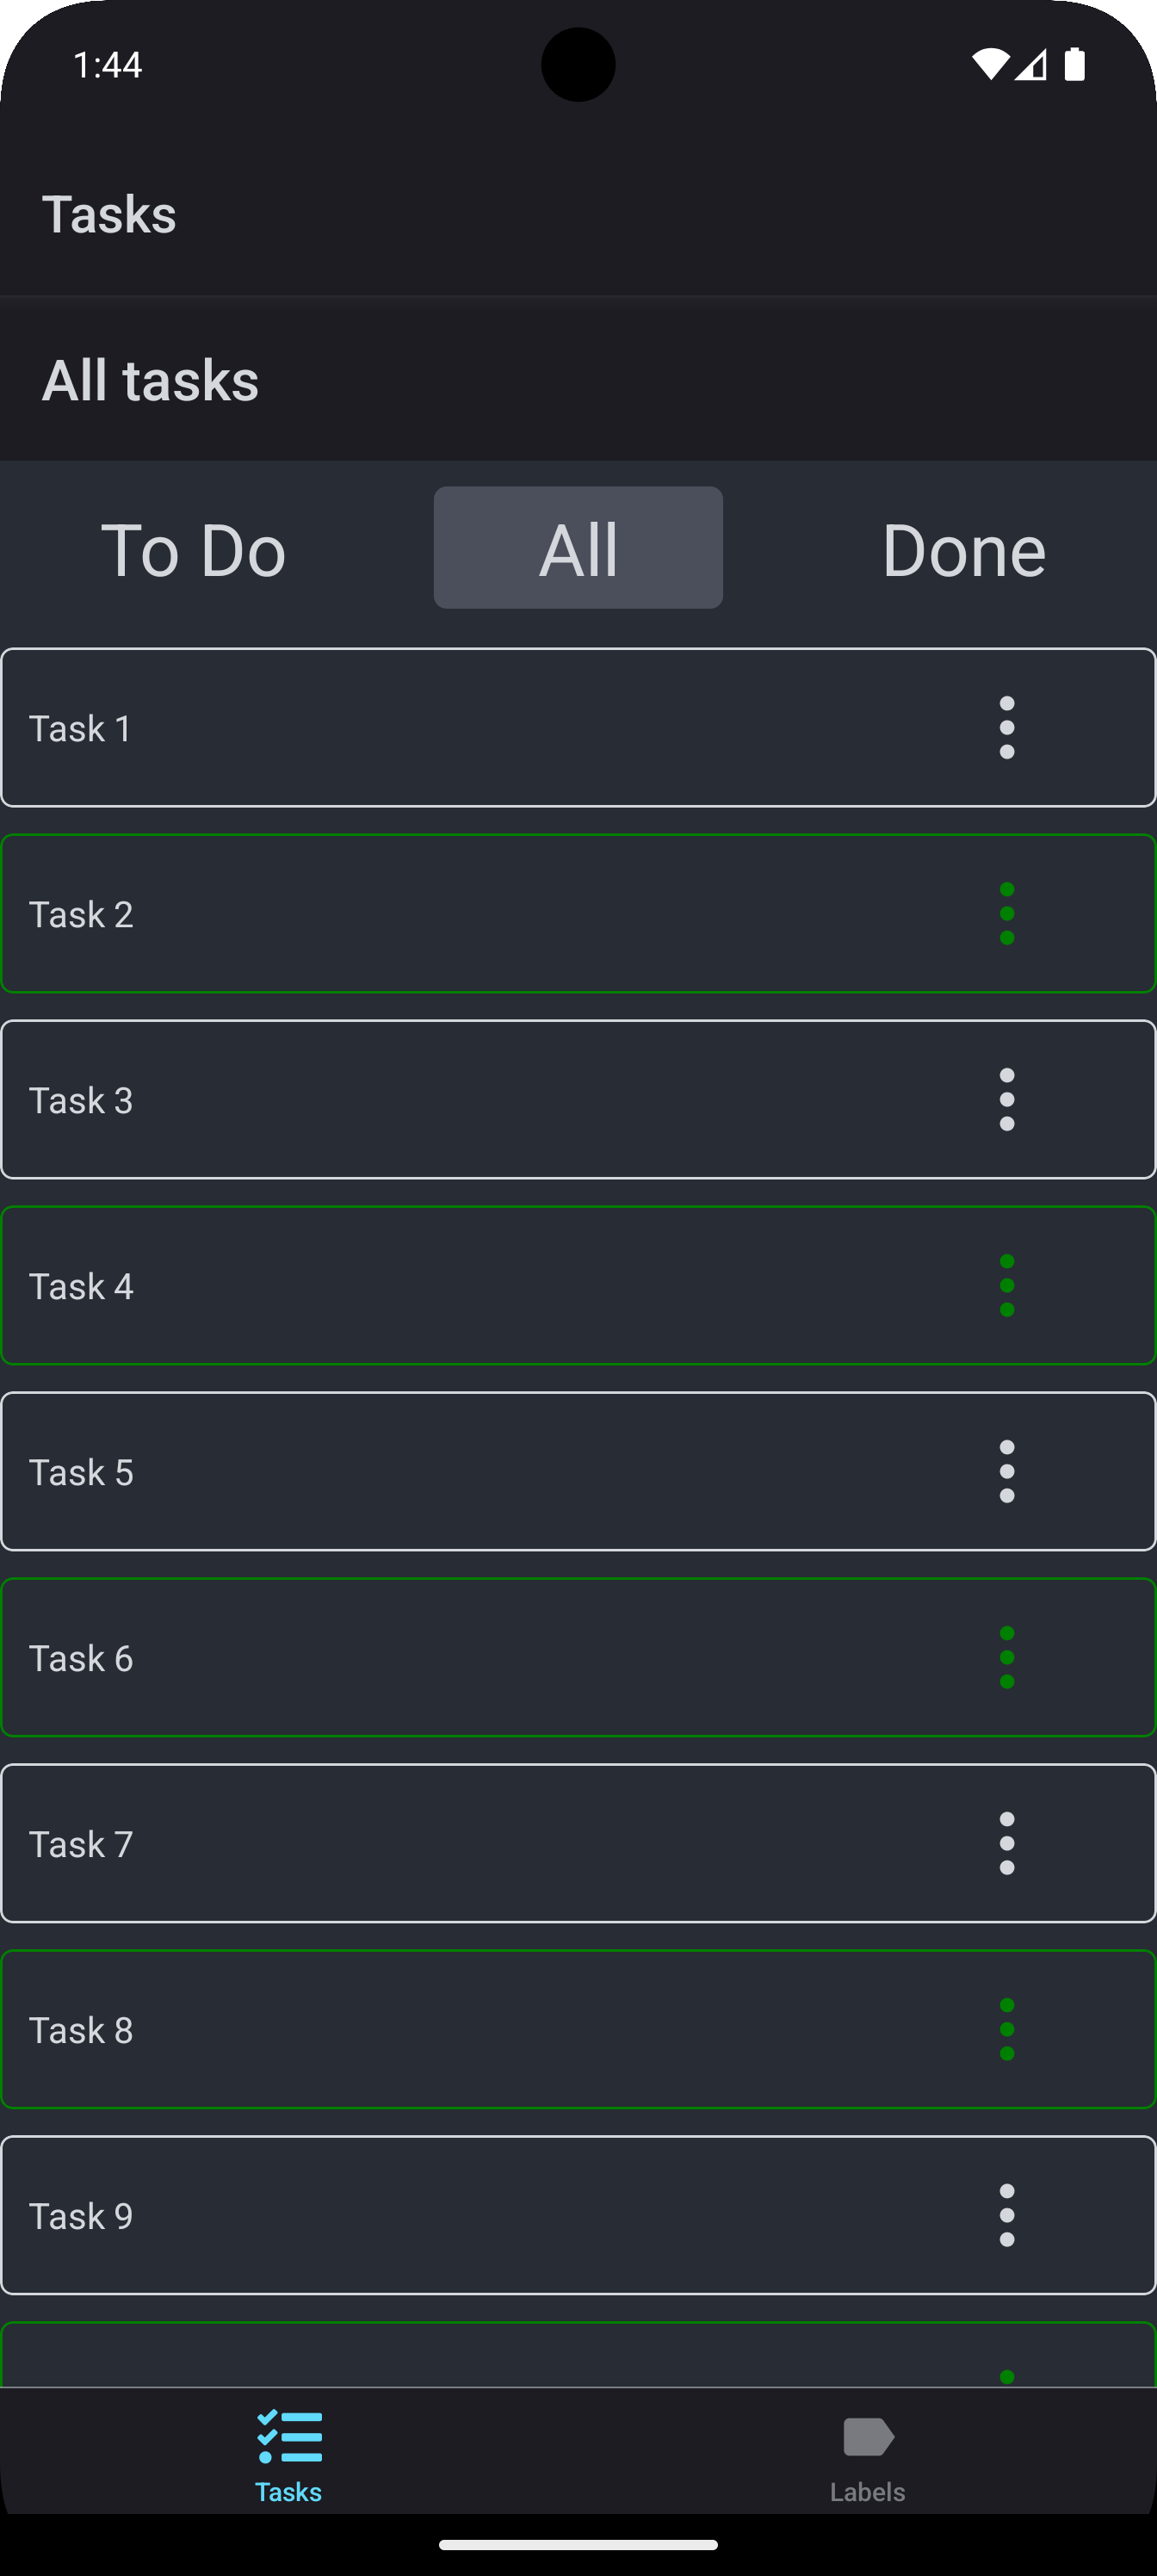
Task: Switch to the To Do filter
Action: point(193,549)
